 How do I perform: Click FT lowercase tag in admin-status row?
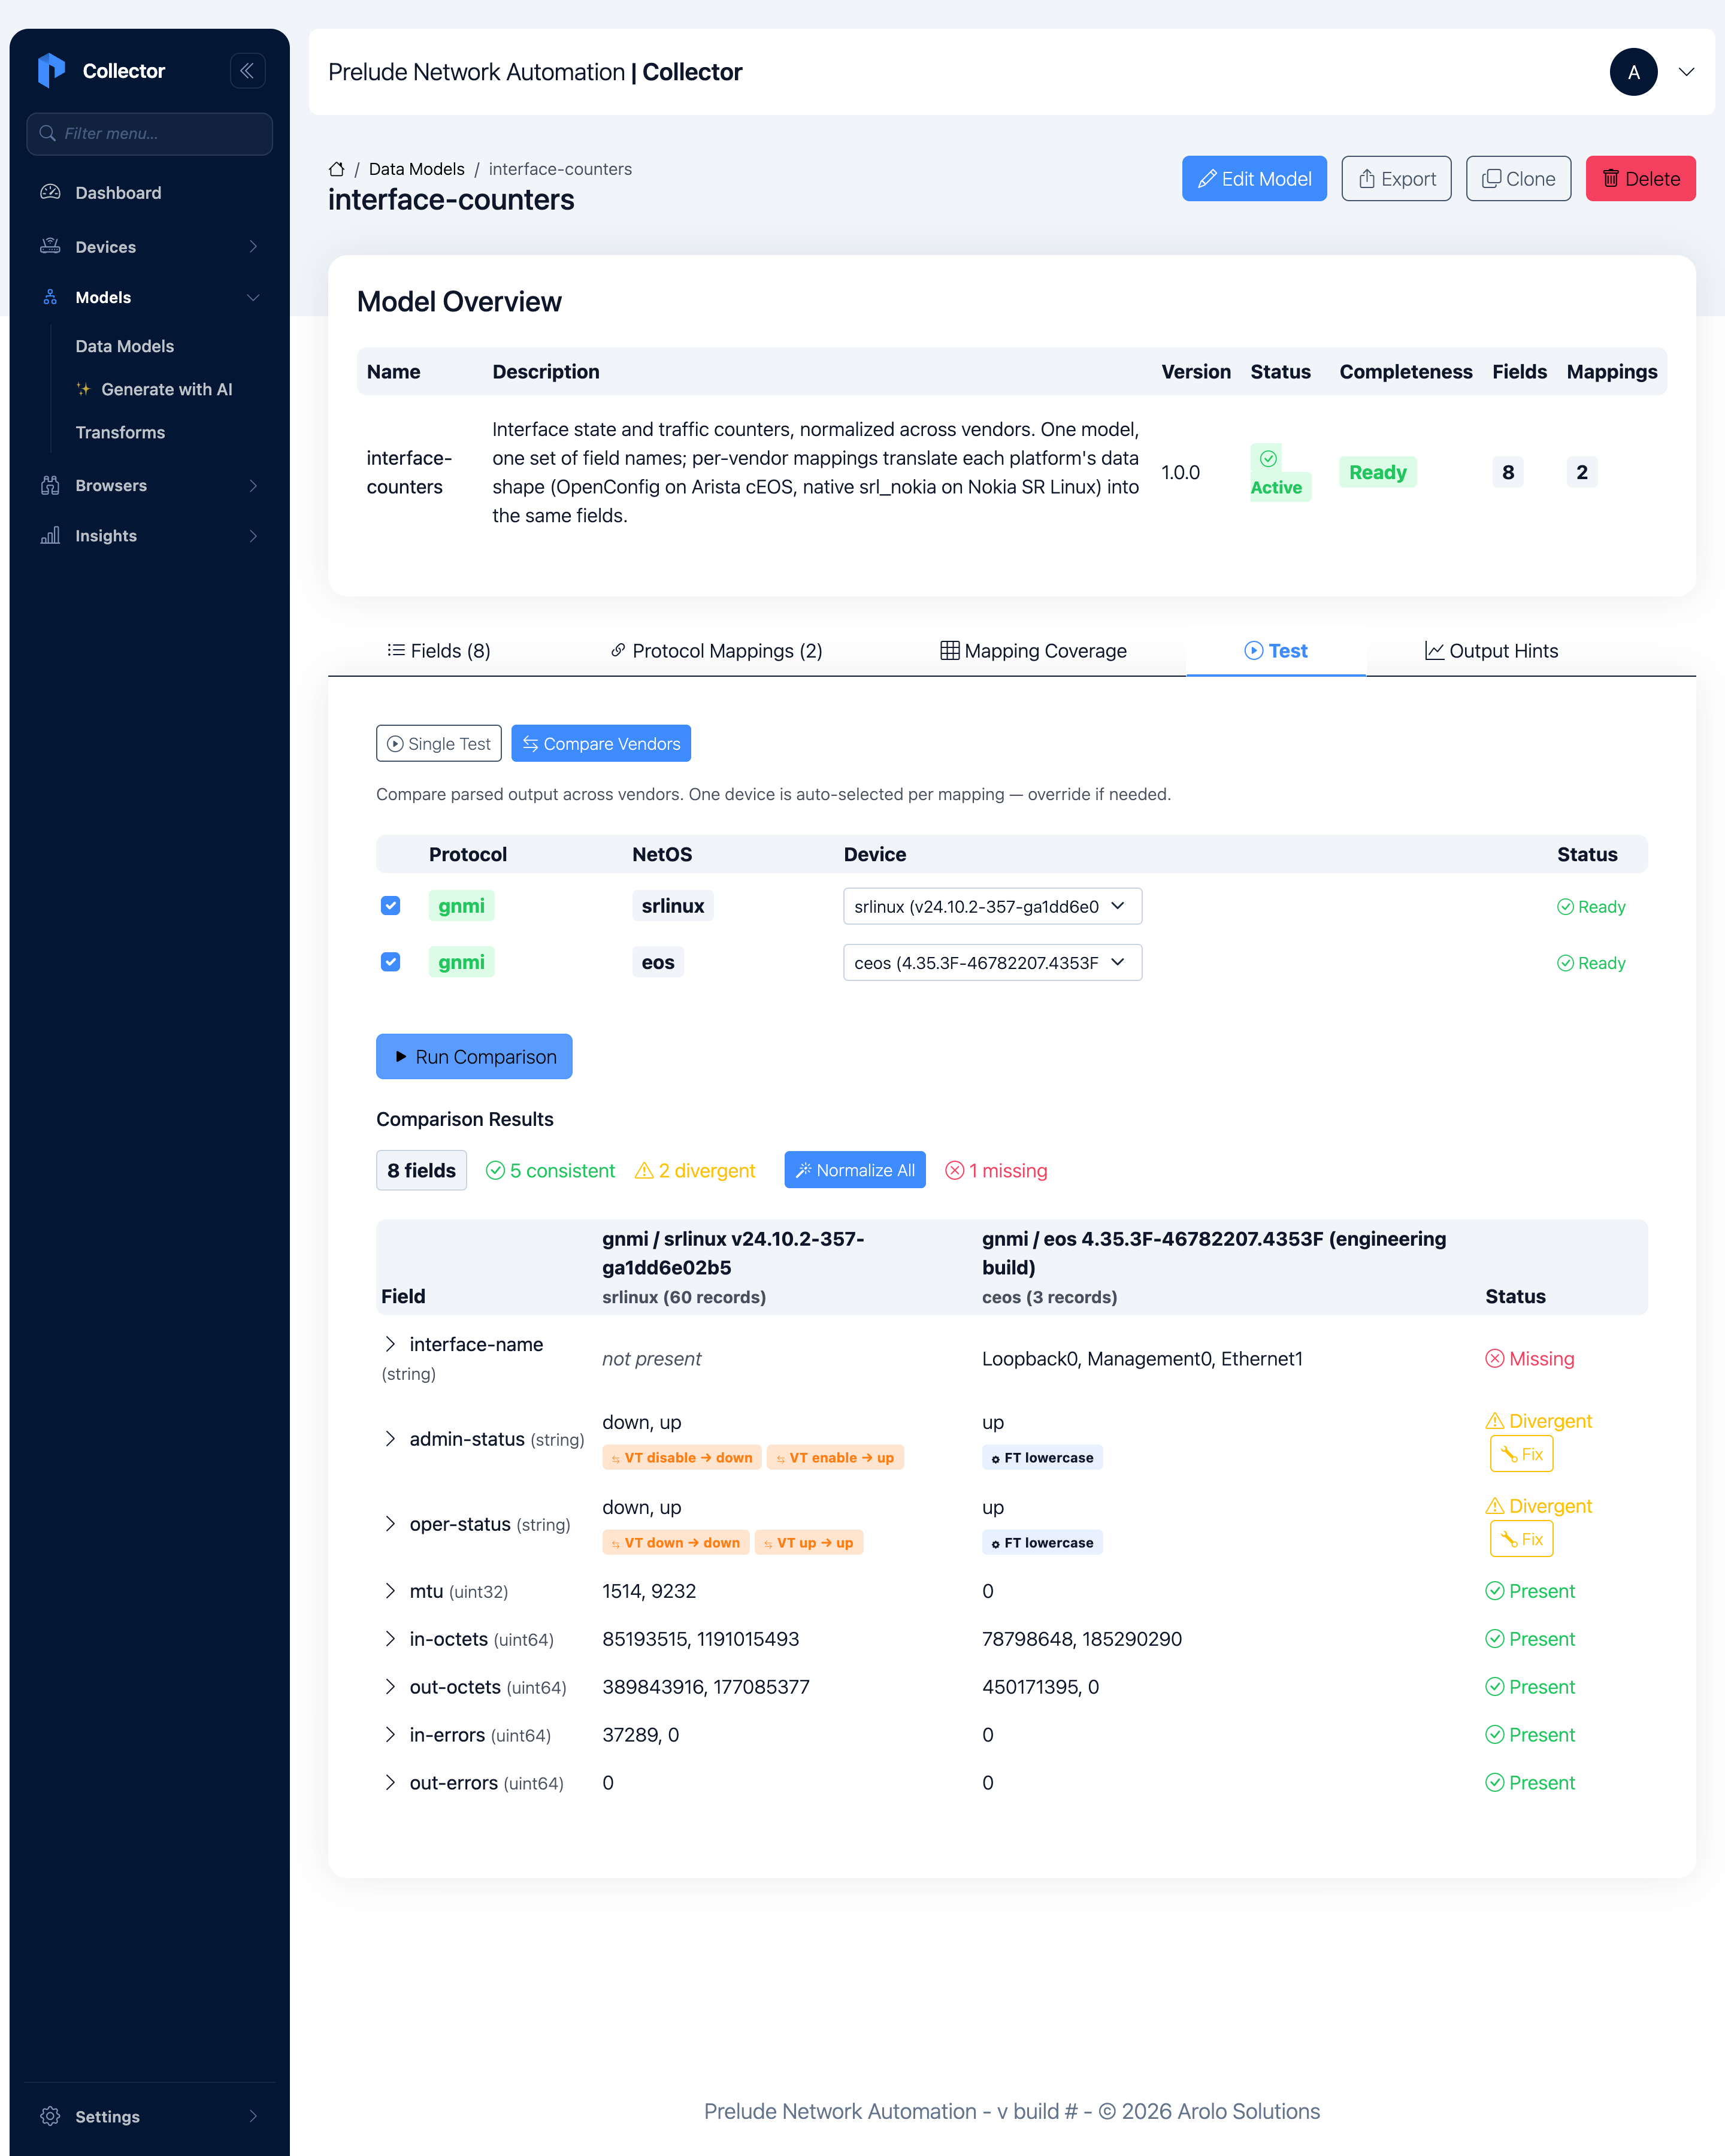point(1042,1458)
